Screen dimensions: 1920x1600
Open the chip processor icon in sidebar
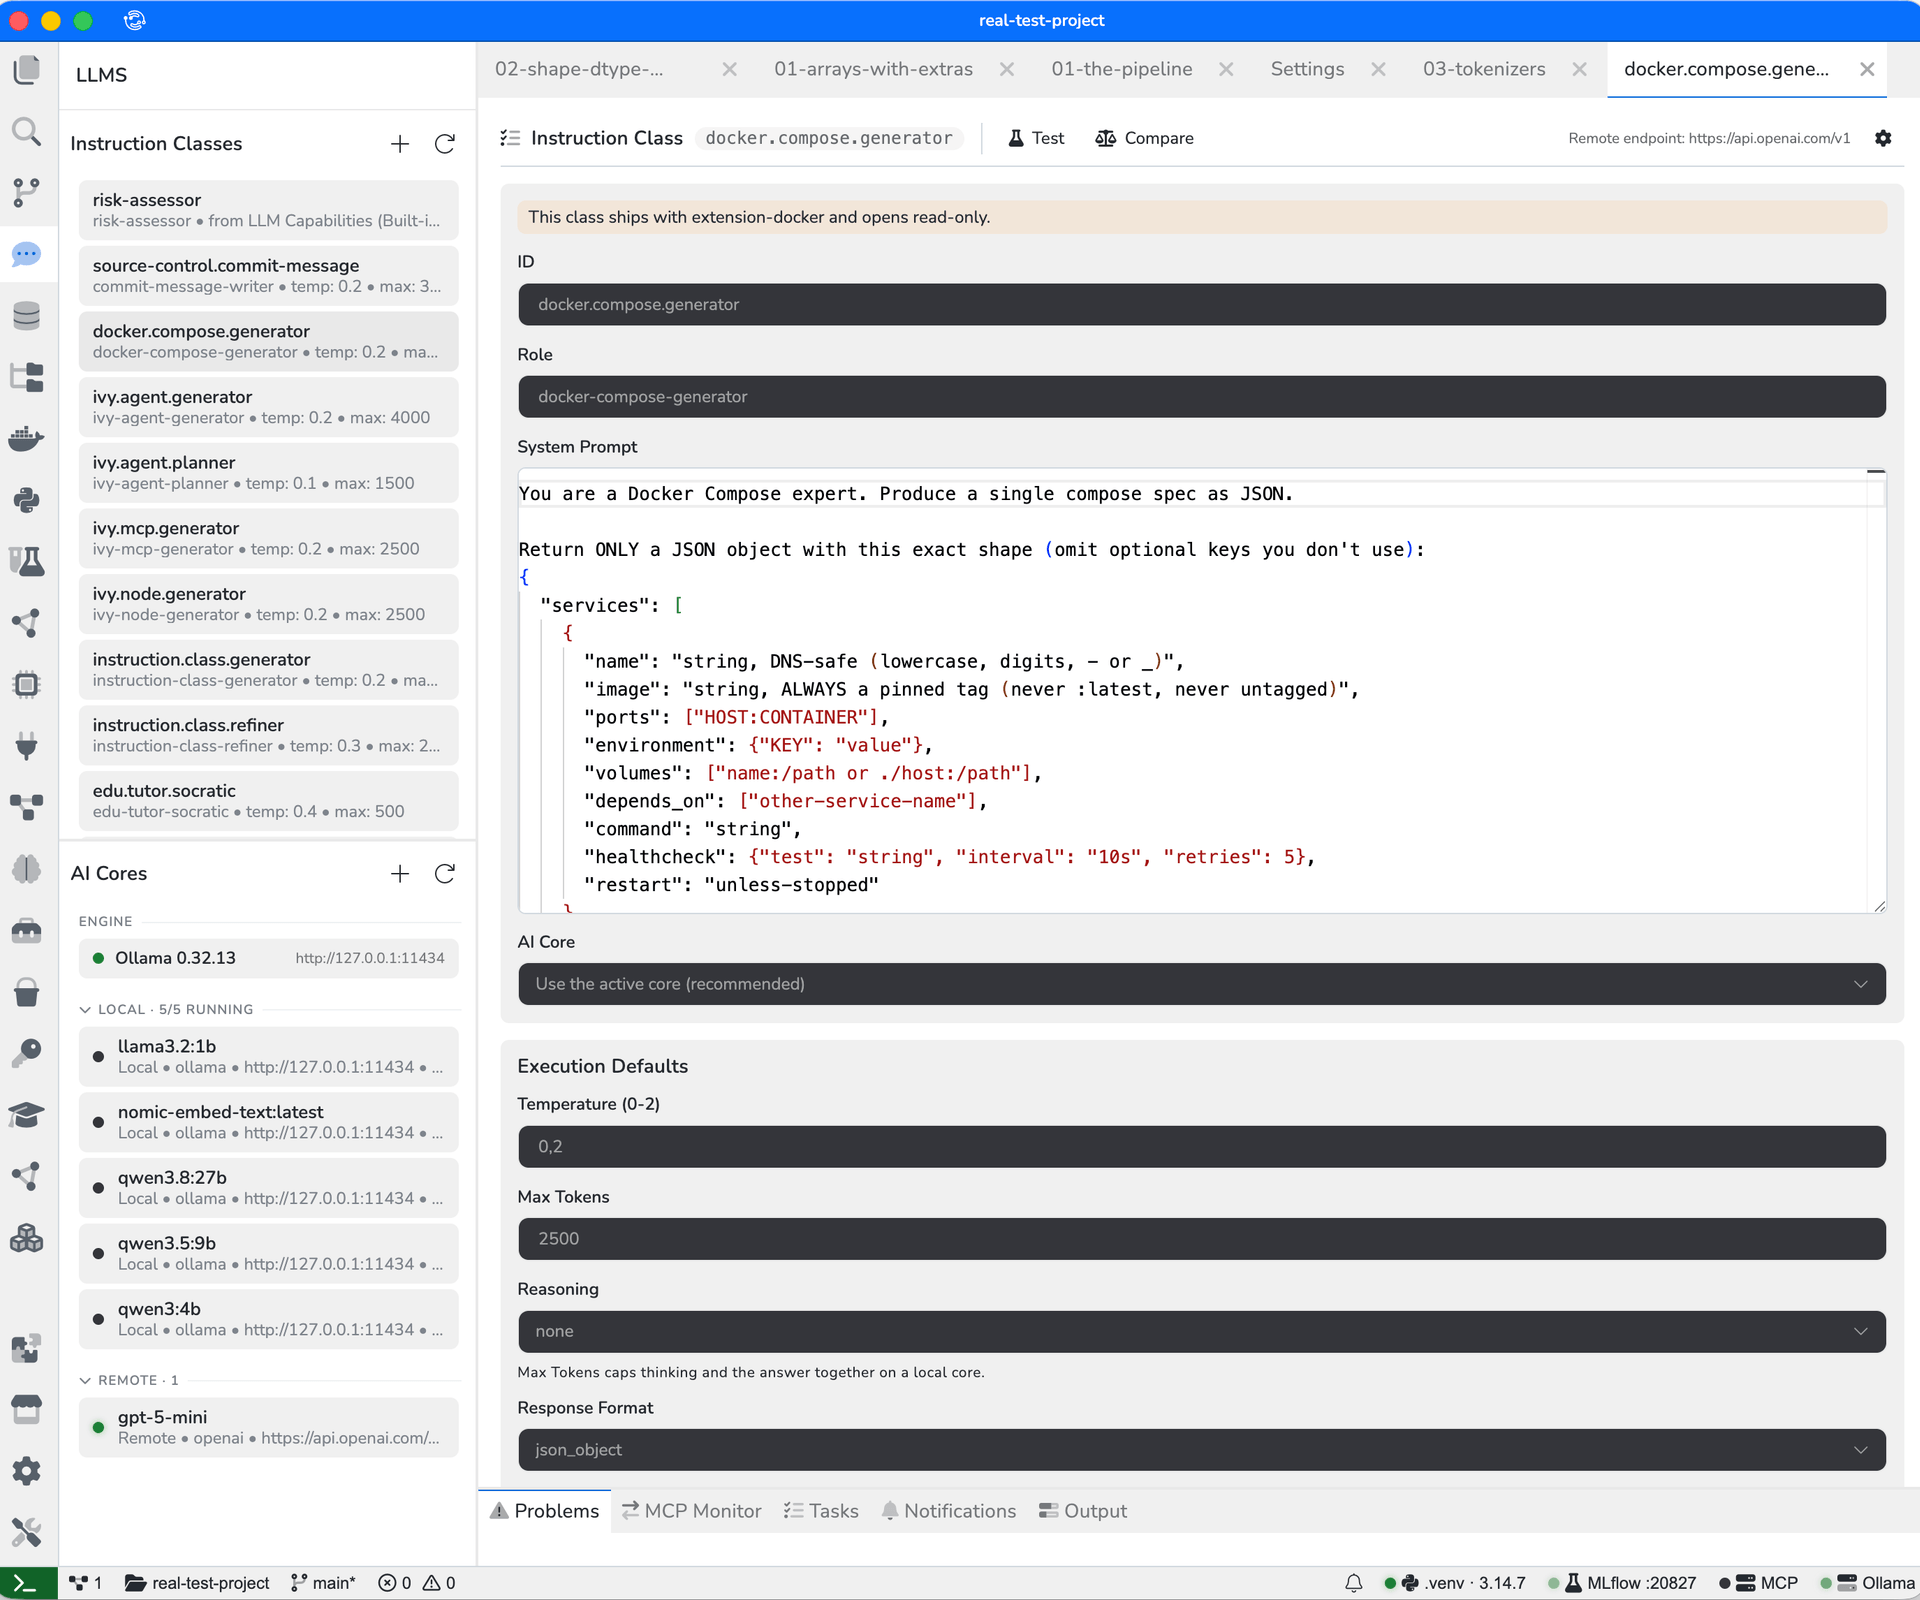[x=27, y=684]
